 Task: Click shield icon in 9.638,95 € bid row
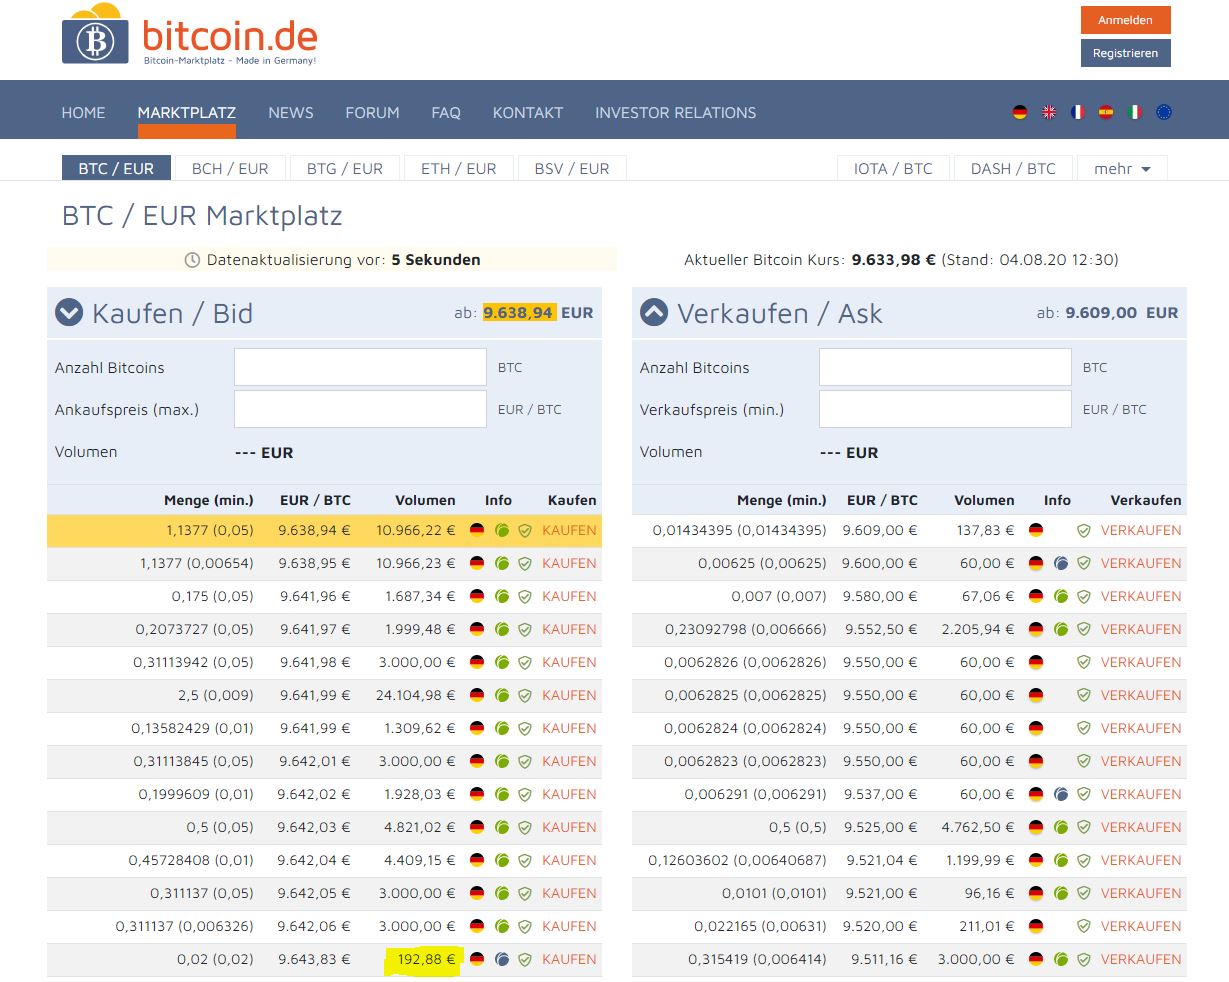point(525,563)
